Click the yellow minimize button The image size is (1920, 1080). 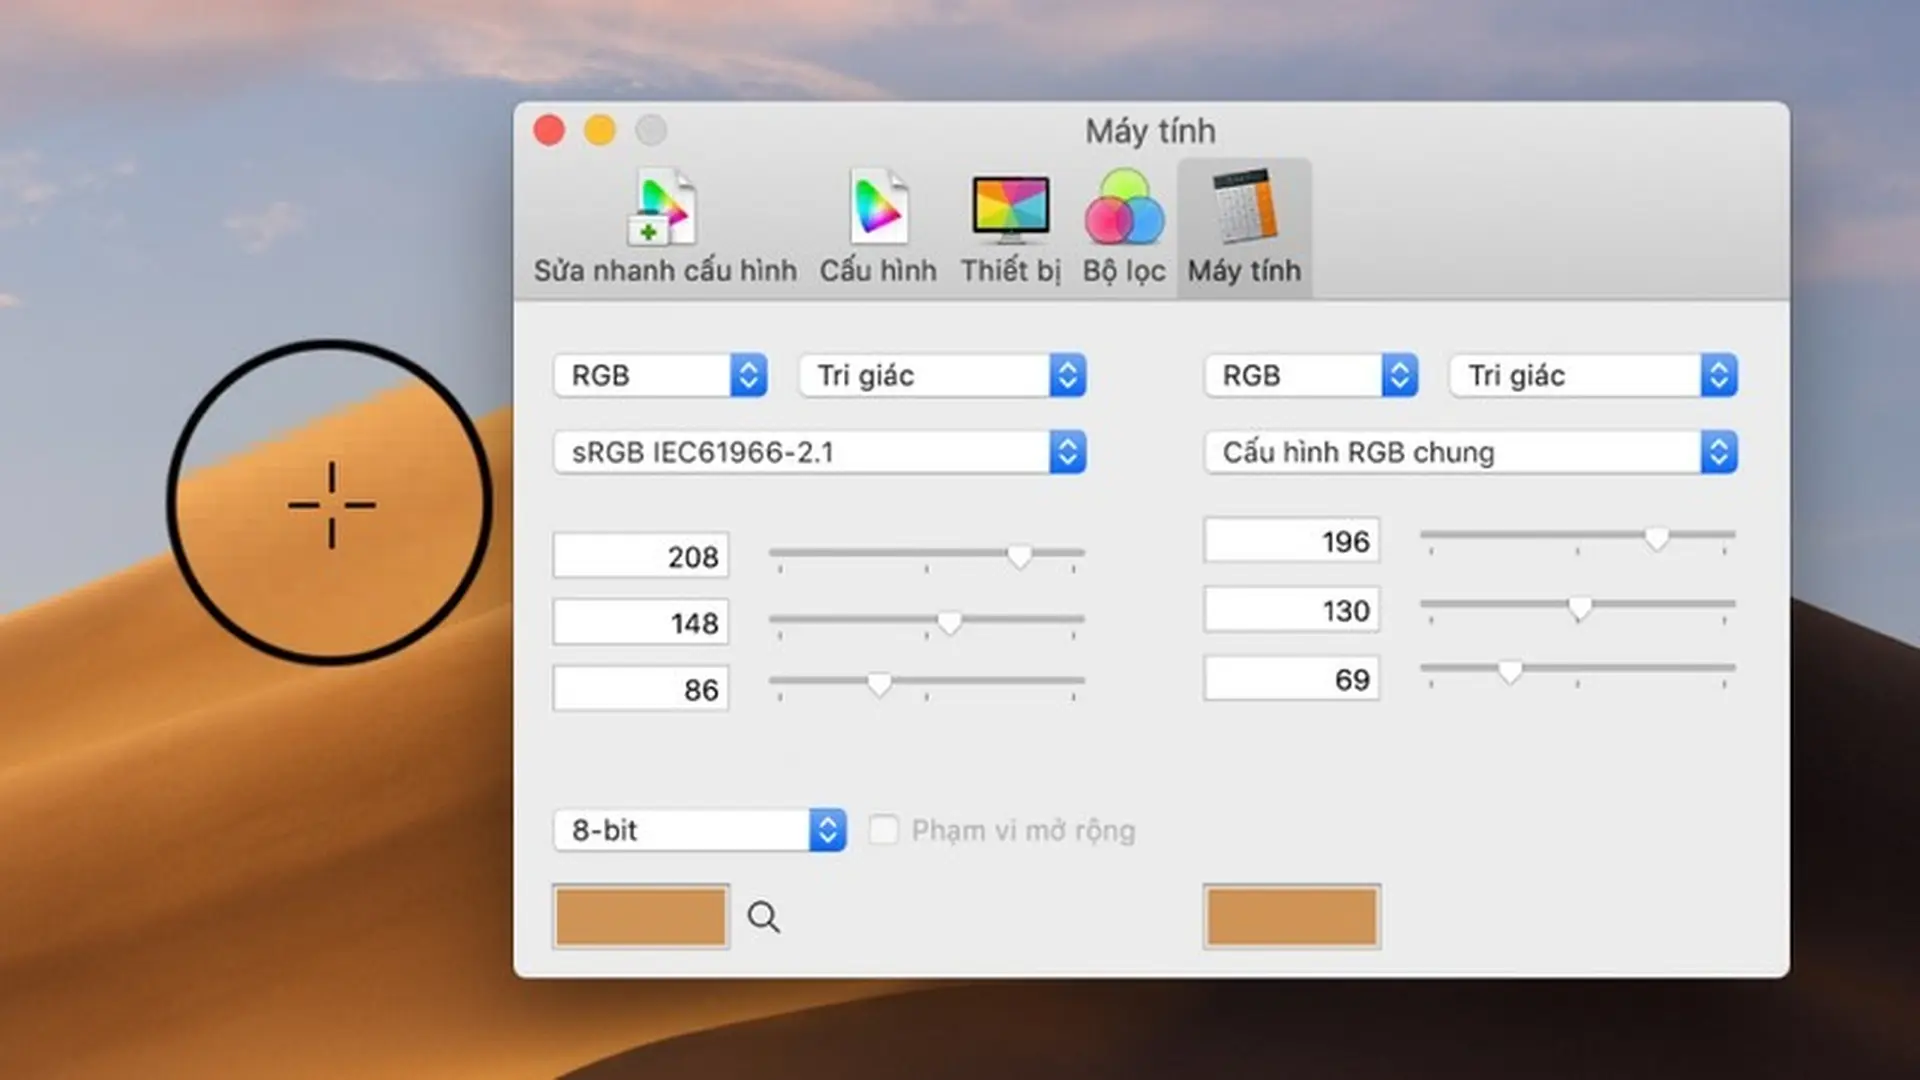[x=600, y=130]
